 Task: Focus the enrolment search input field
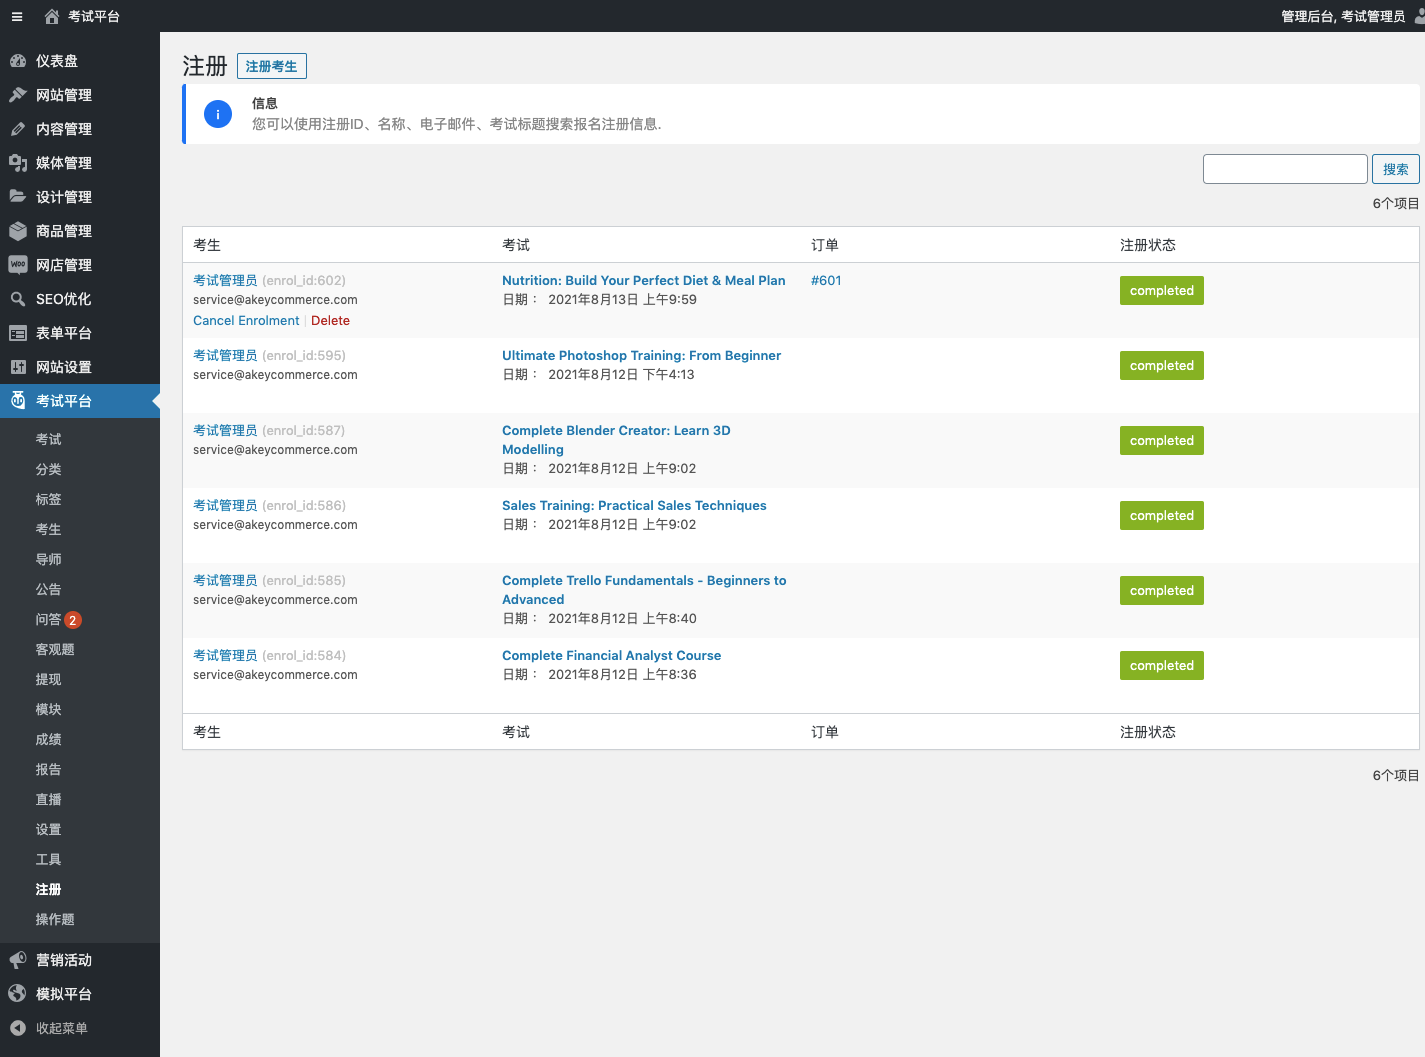pyautogui.click(x=1284, y=169)
